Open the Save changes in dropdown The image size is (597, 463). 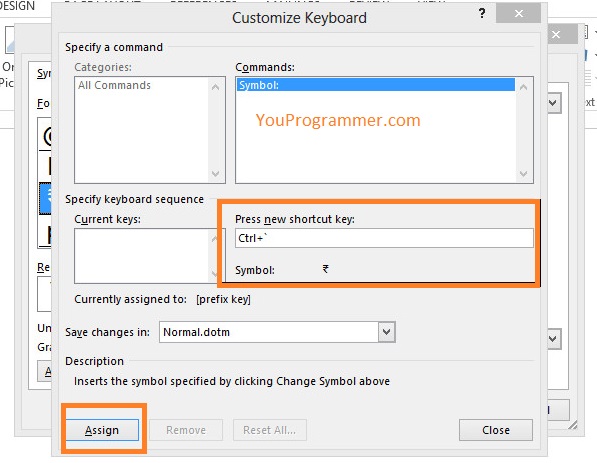pos(386,332)
